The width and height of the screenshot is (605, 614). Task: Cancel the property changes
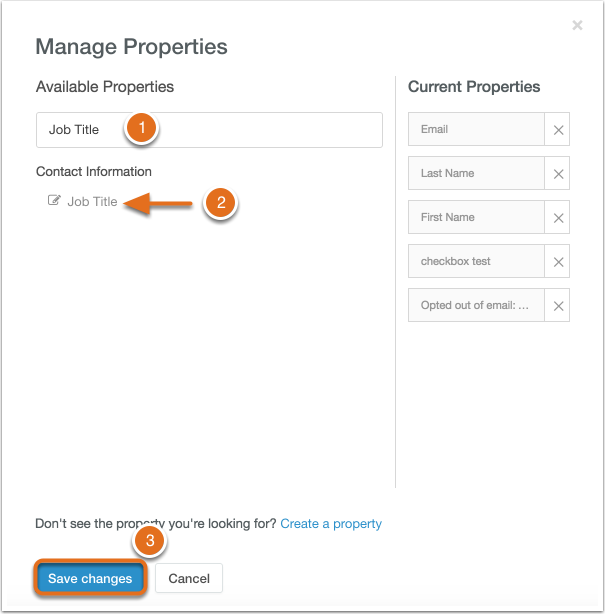click(189, 578)
